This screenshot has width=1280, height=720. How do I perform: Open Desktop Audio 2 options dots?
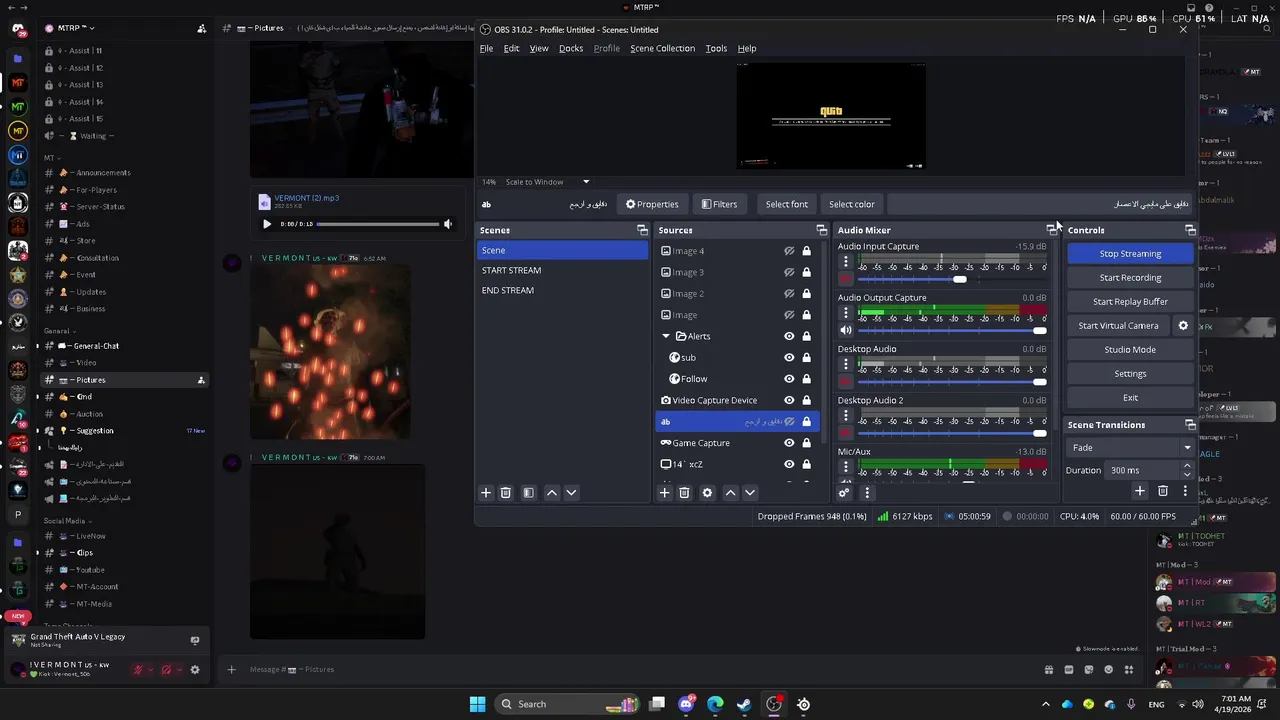pyautogui.click(x=845, y=416)
